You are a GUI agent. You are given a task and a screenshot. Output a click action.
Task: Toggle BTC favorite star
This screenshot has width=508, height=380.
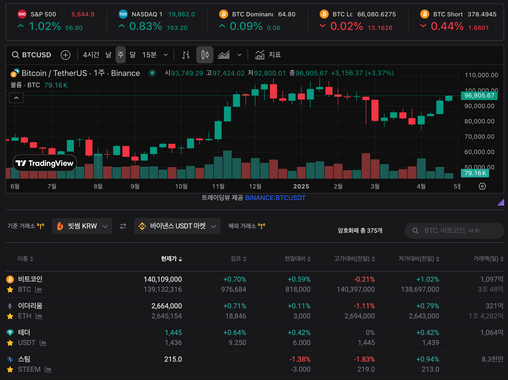(x=10, y=290)
